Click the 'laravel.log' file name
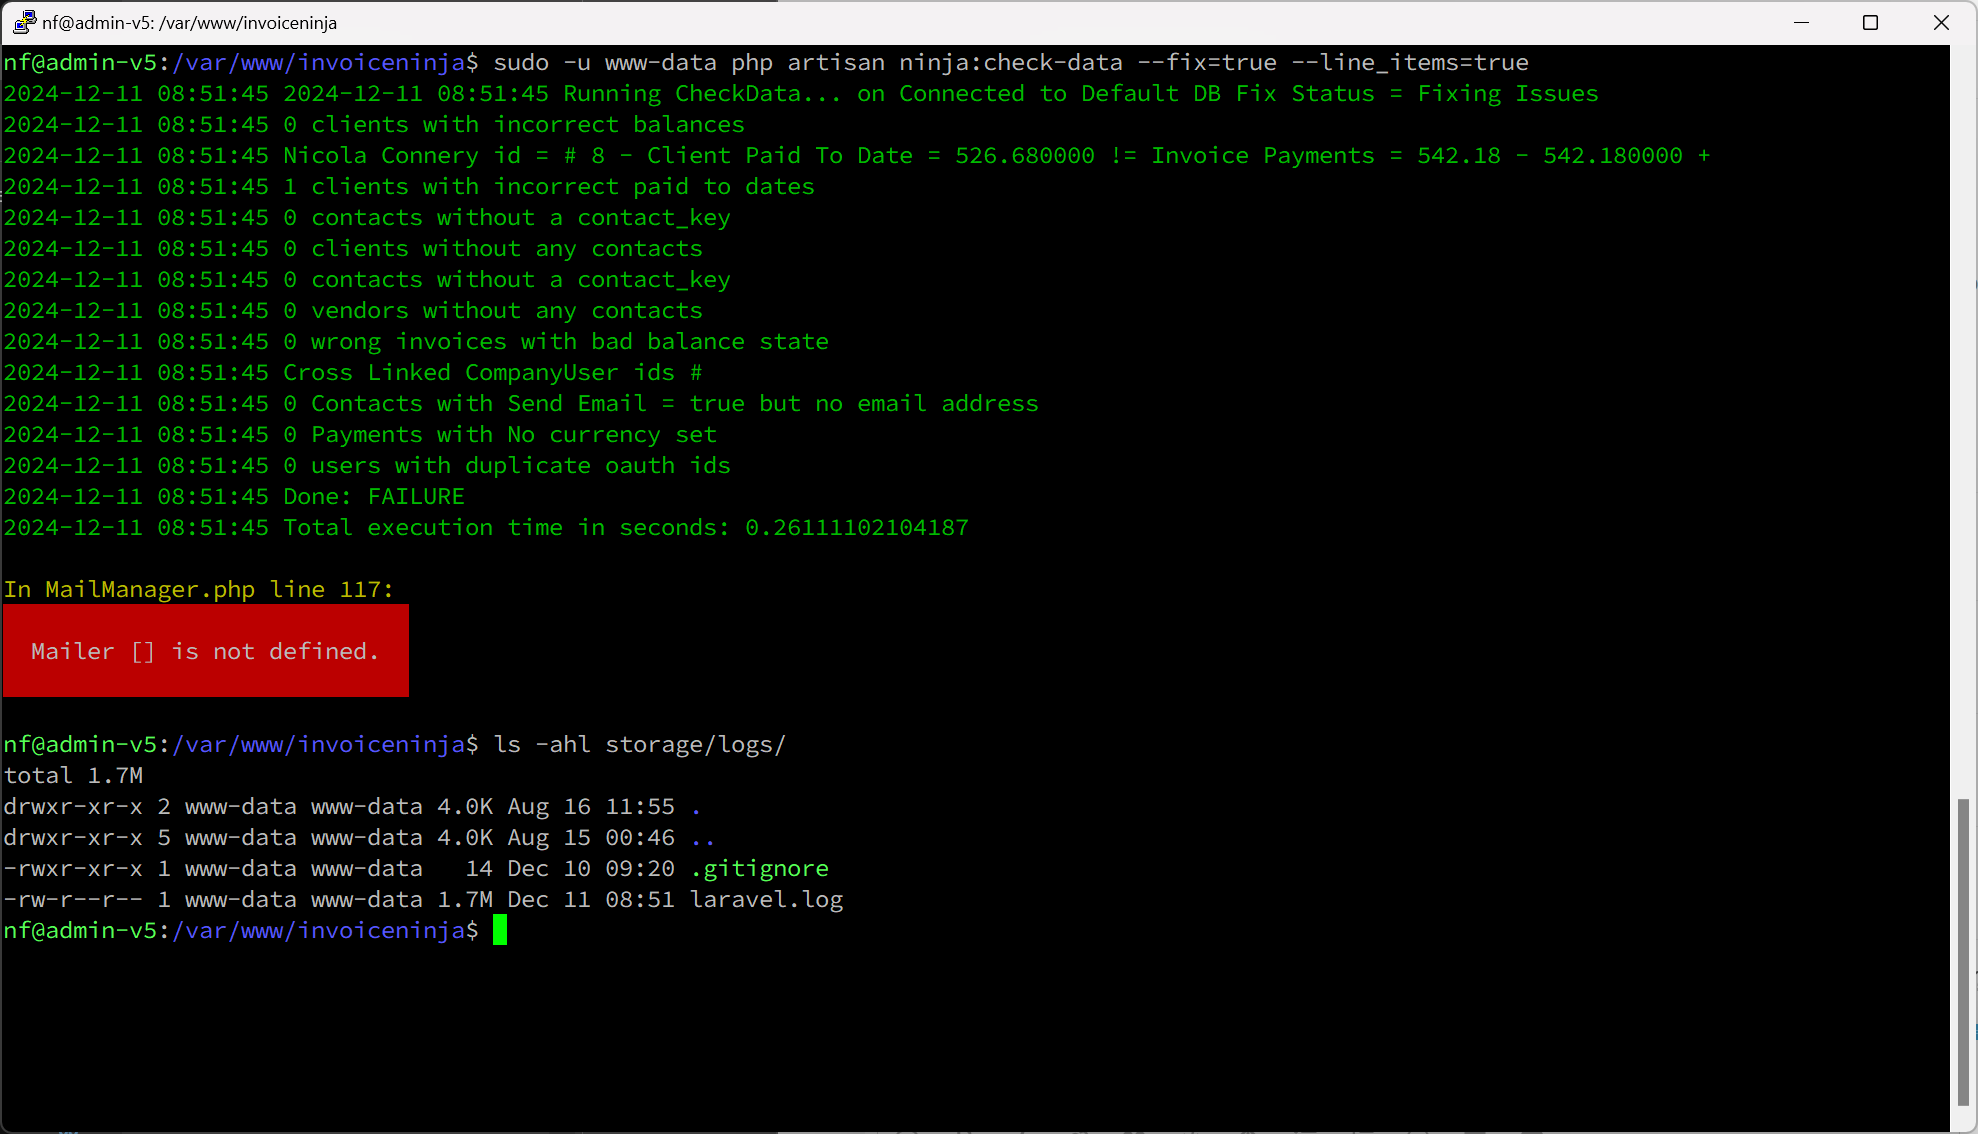The height and width of the screenshot is (1134, 1978). pyautogui.click(x=766, y=899)
